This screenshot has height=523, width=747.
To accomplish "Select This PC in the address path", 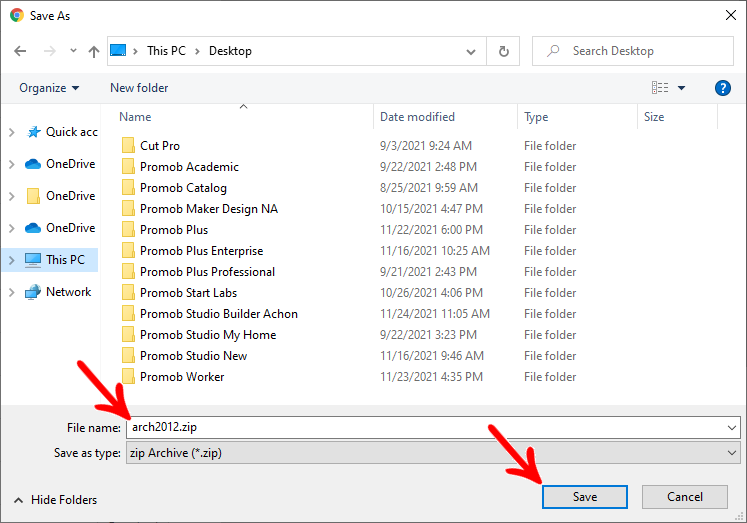I will coord(166,51).
